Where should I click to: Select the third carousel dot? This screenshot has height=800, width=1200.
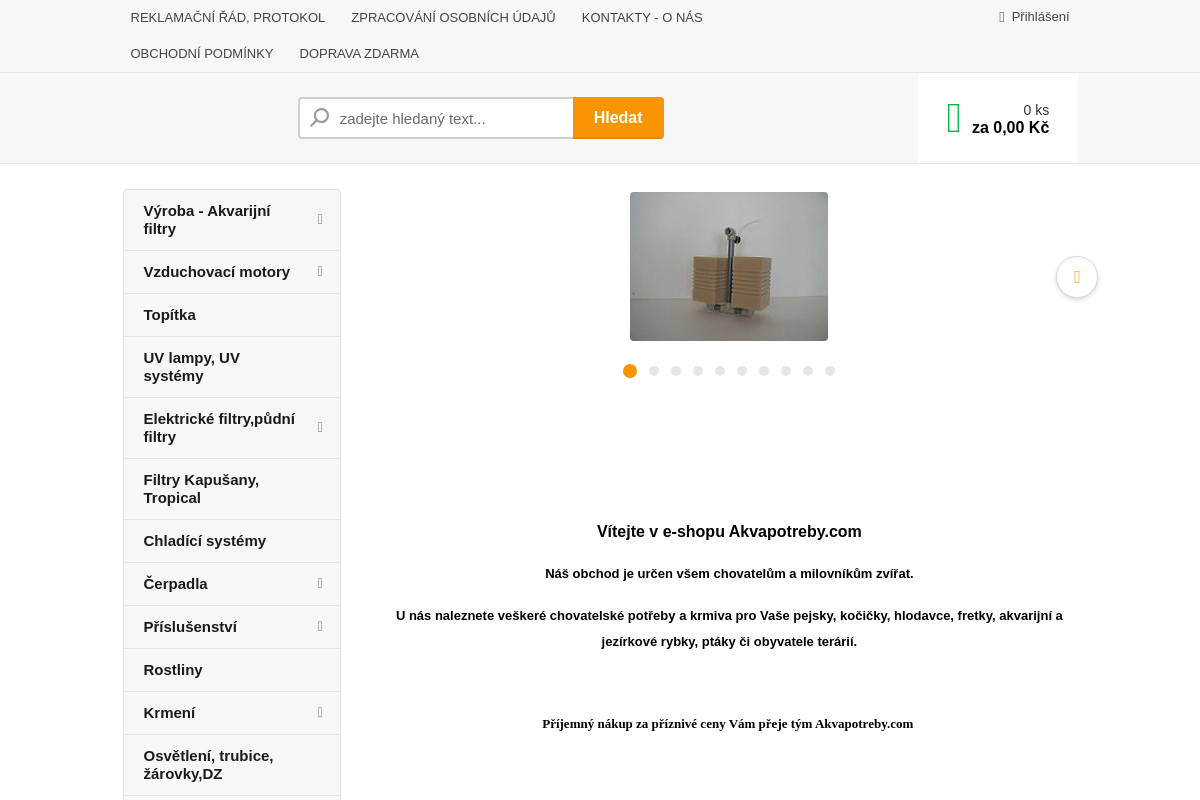pyautogui.click(x=676, y=371)
